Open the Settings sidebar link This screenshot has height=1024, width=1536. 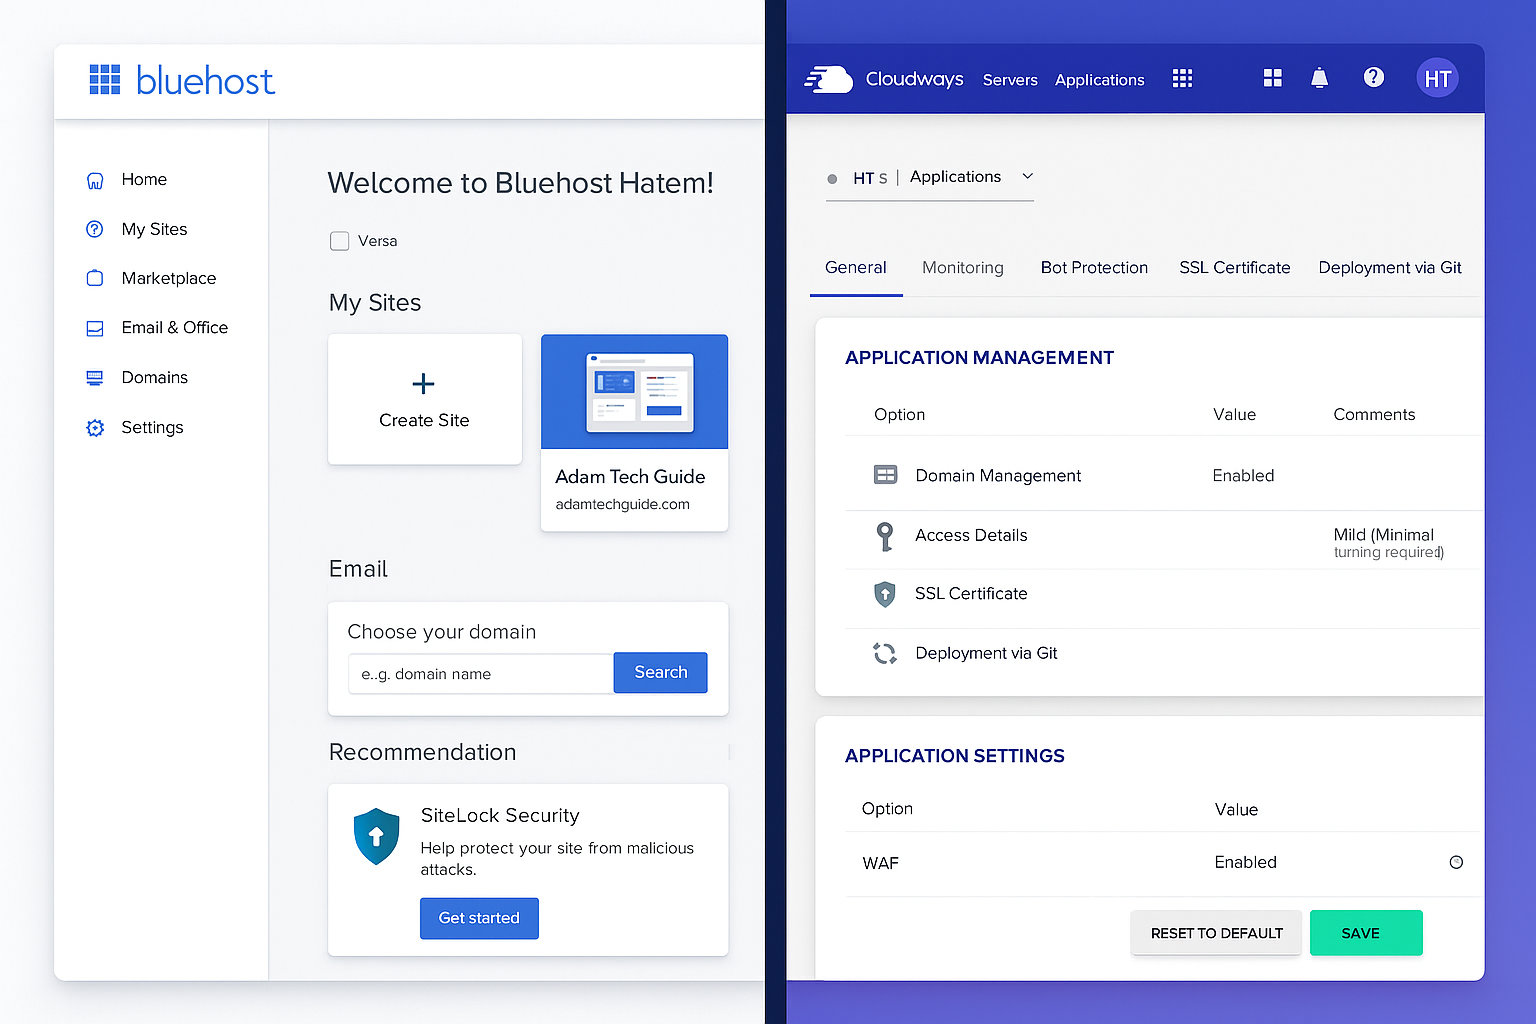[152, 428]
